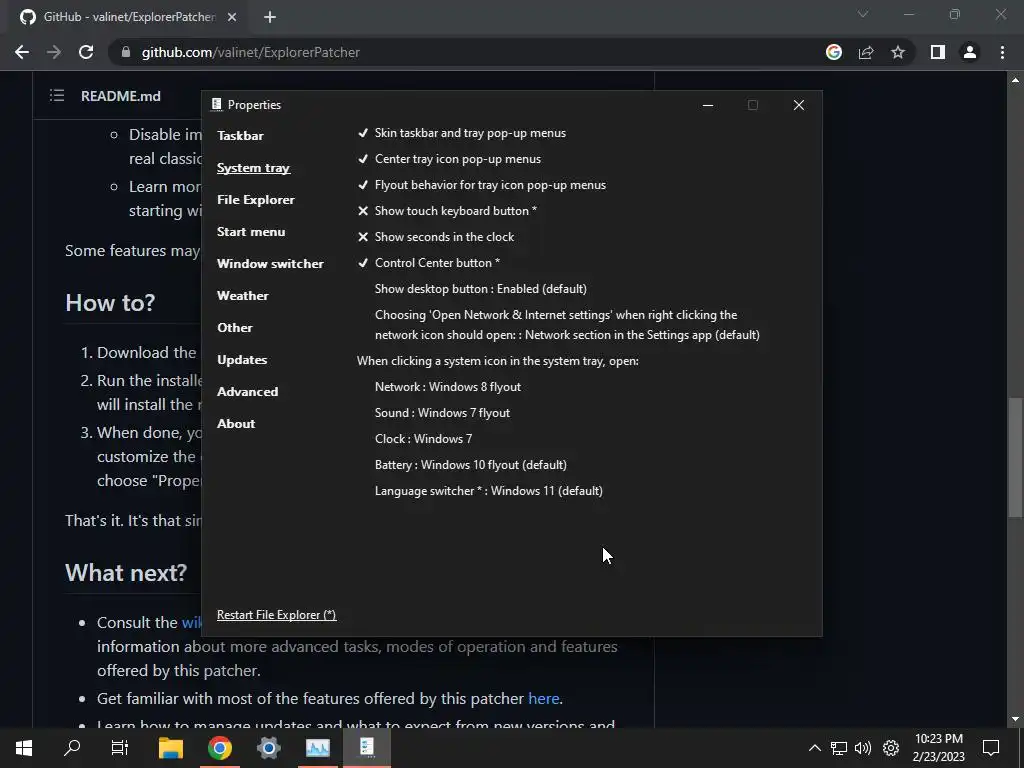Click the page vertical scrollbar thumb

[x=1015, y=457]
